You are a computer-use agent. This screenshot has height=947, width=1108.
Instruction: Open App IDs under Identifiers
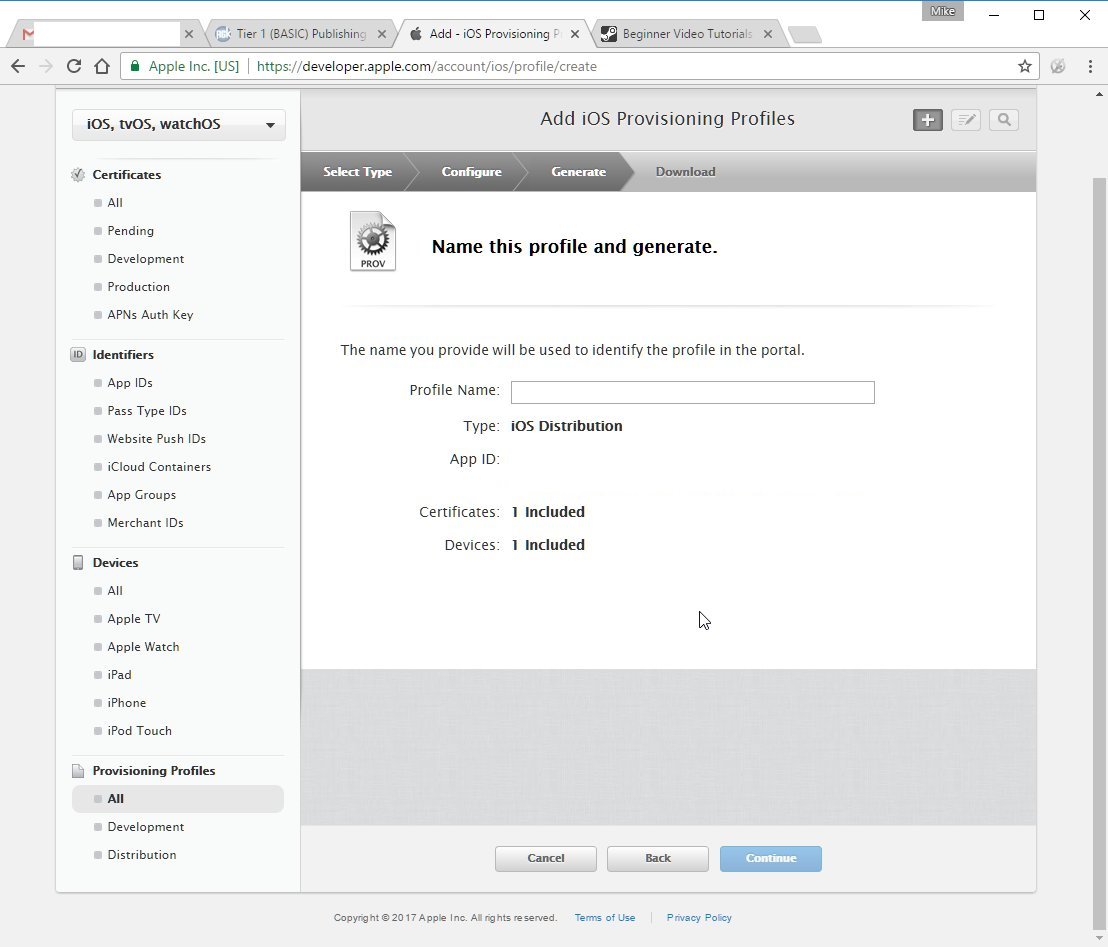point(130,383)
